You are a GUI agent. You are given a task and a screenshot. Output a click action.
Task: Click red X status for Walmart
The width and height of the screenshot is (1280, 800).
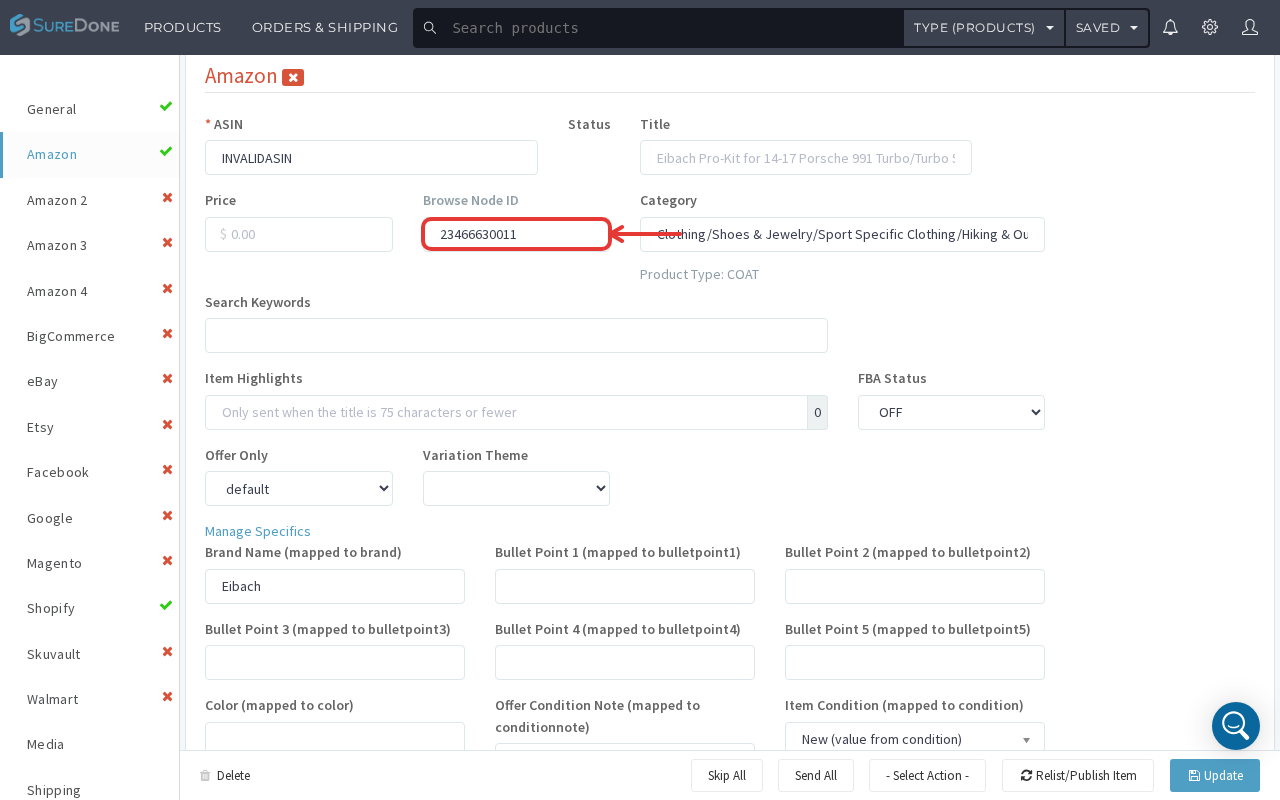[167, 697]
